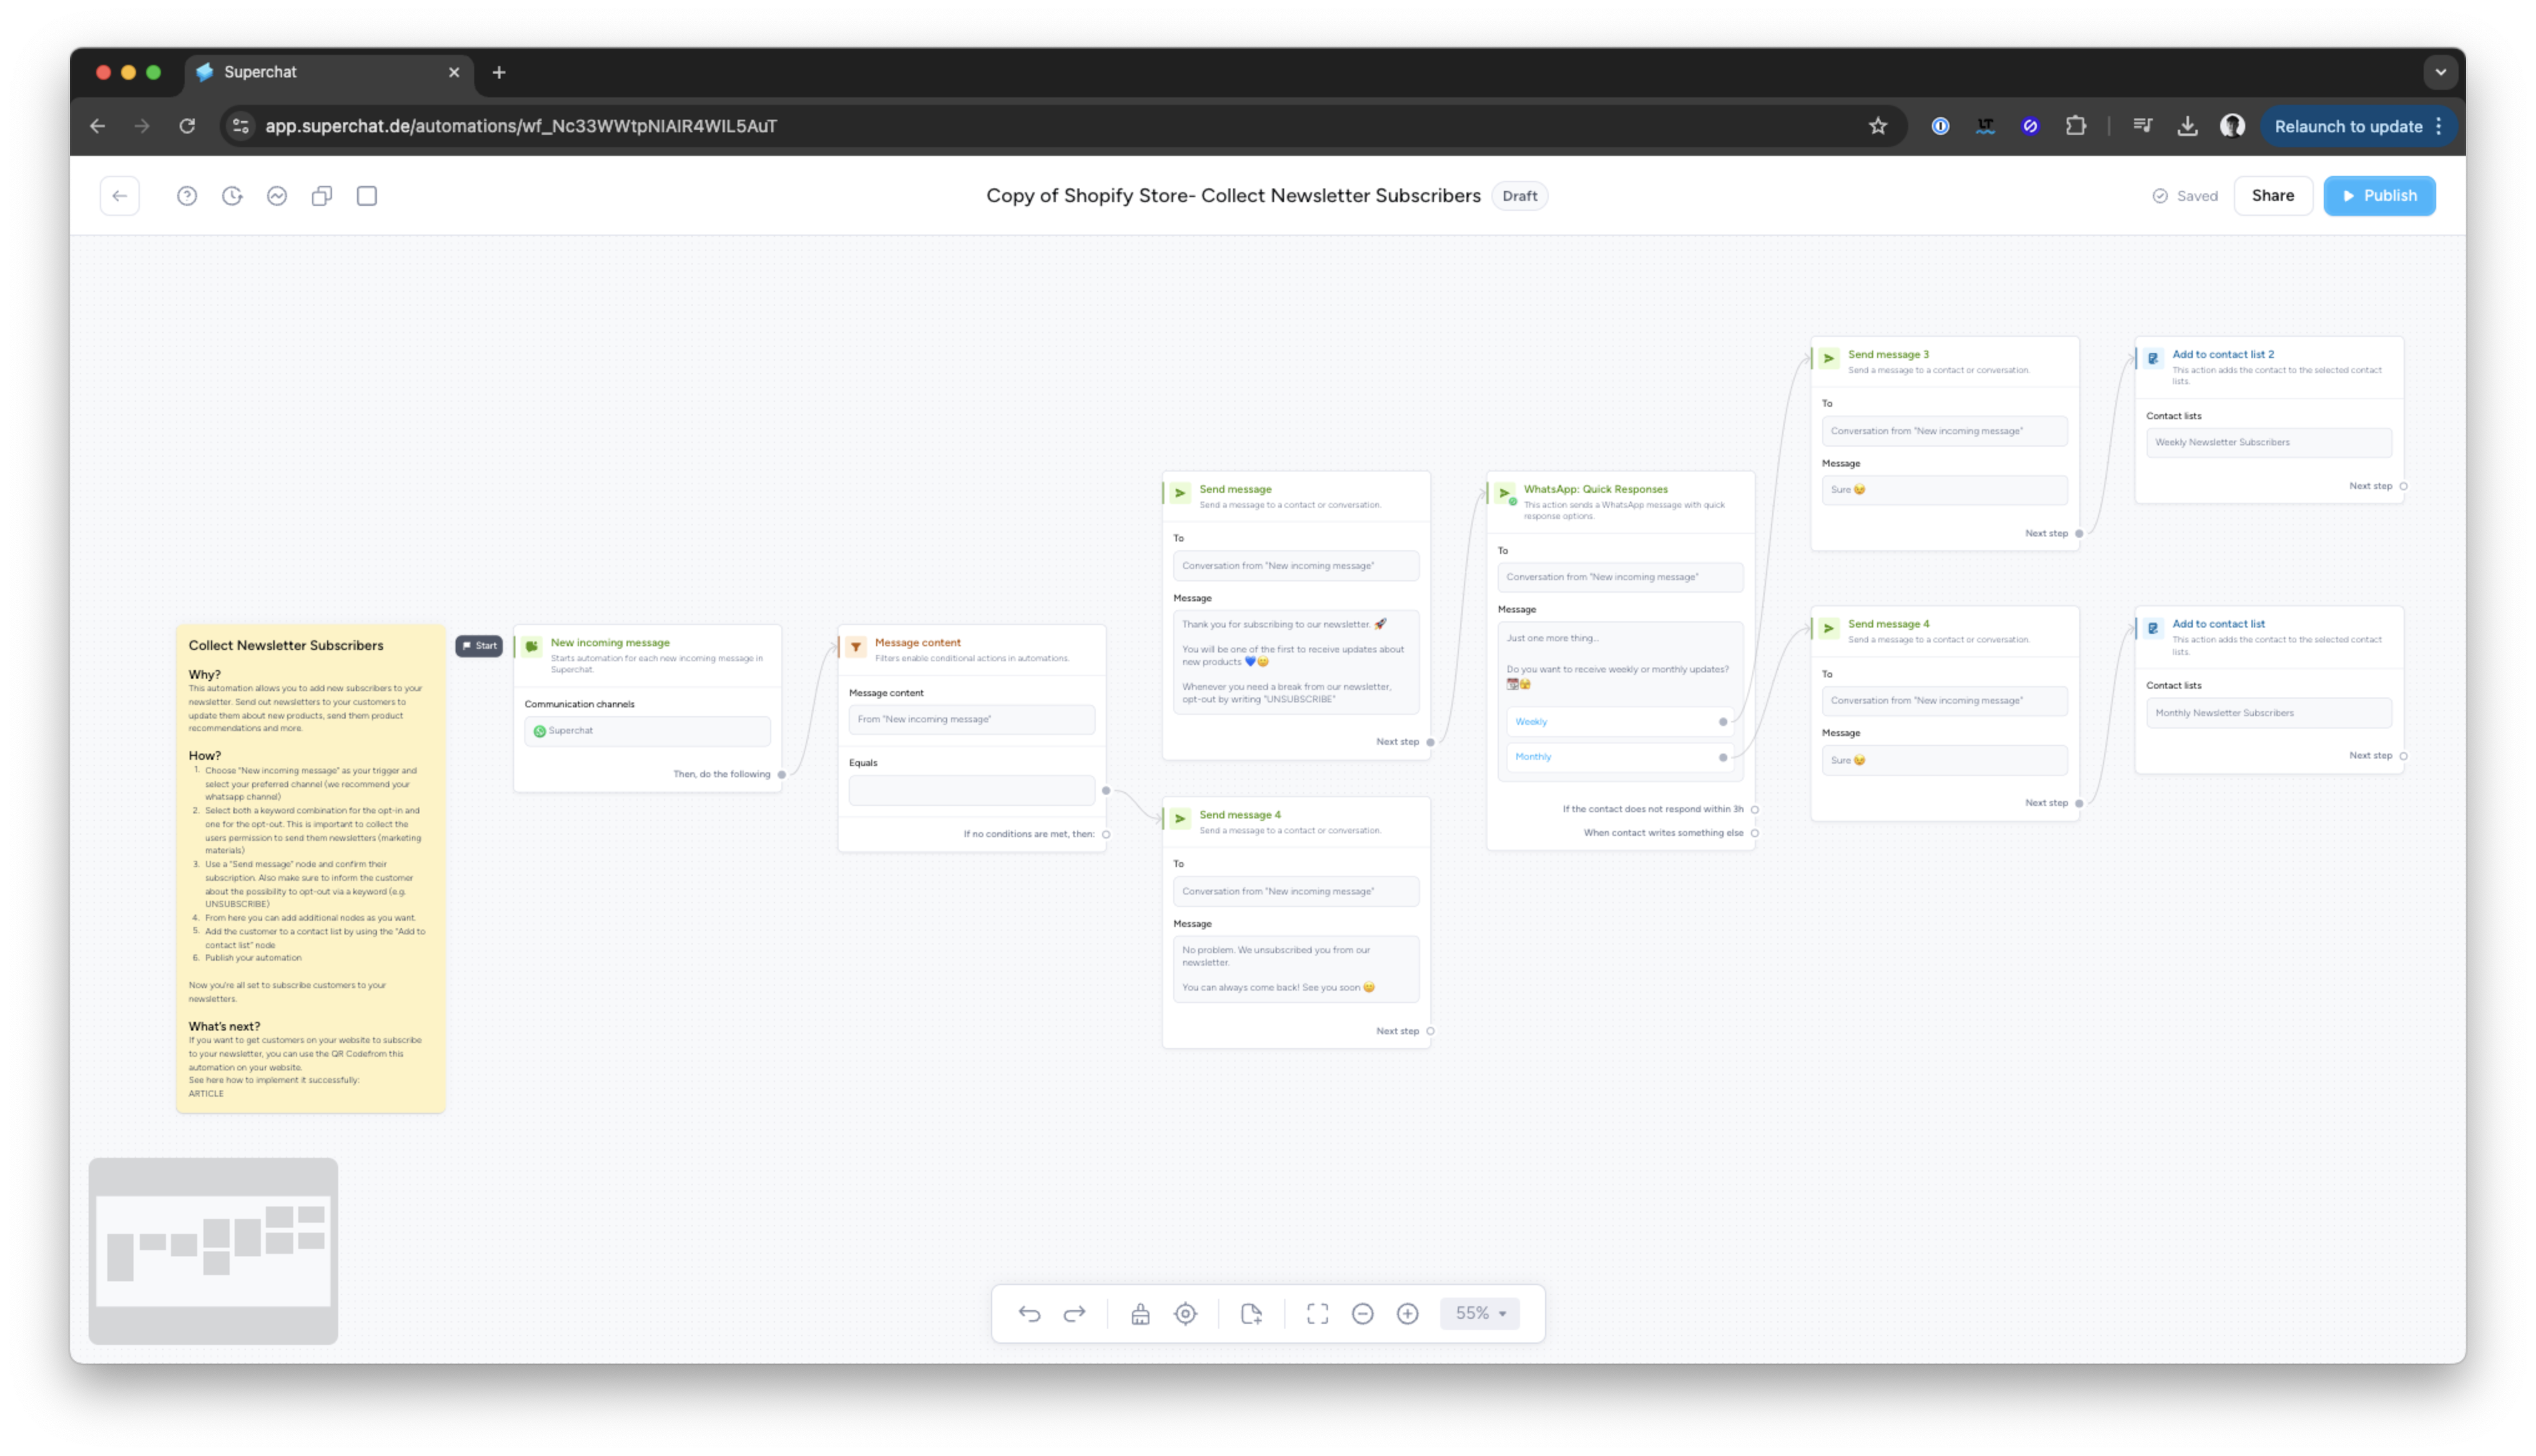
Task: Click the broom clean-up layout icon
Action: 1140,1313
